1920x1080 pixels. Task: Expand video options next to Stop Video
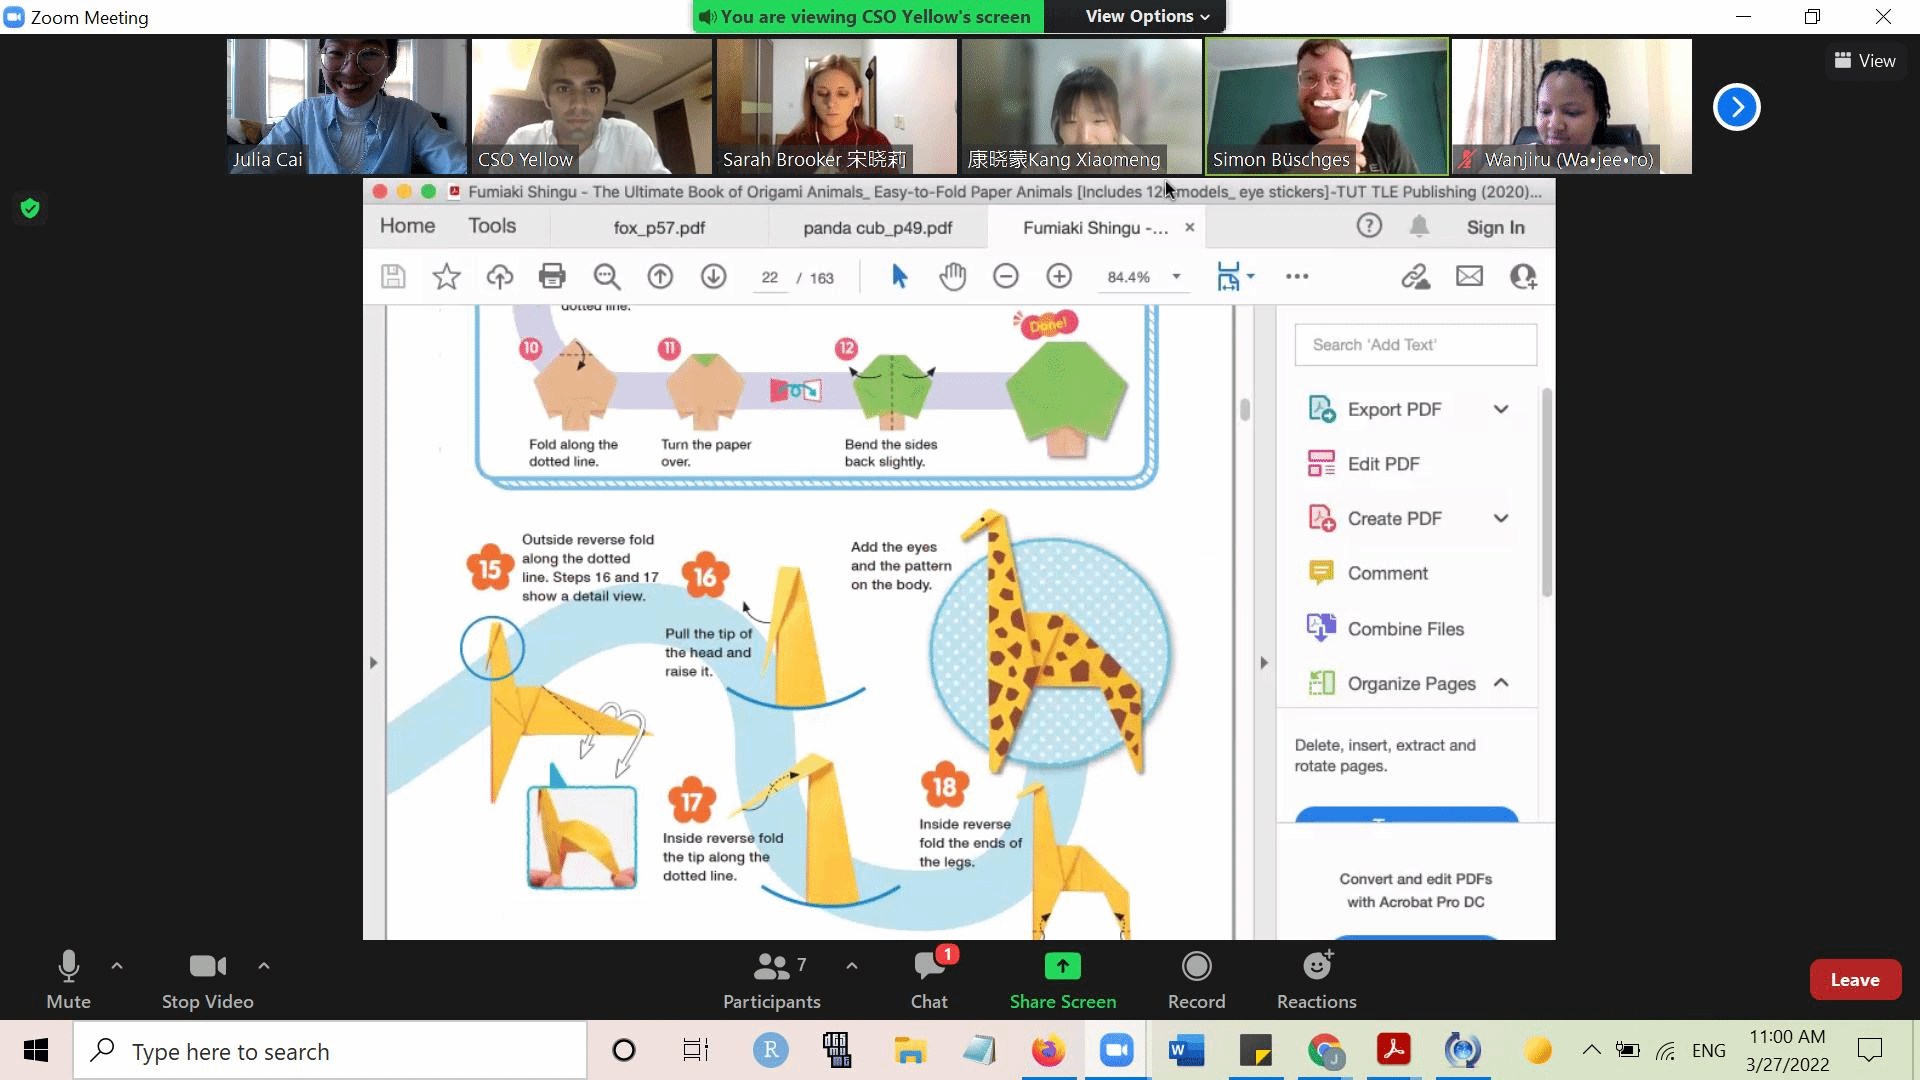(x=264, y=966)
